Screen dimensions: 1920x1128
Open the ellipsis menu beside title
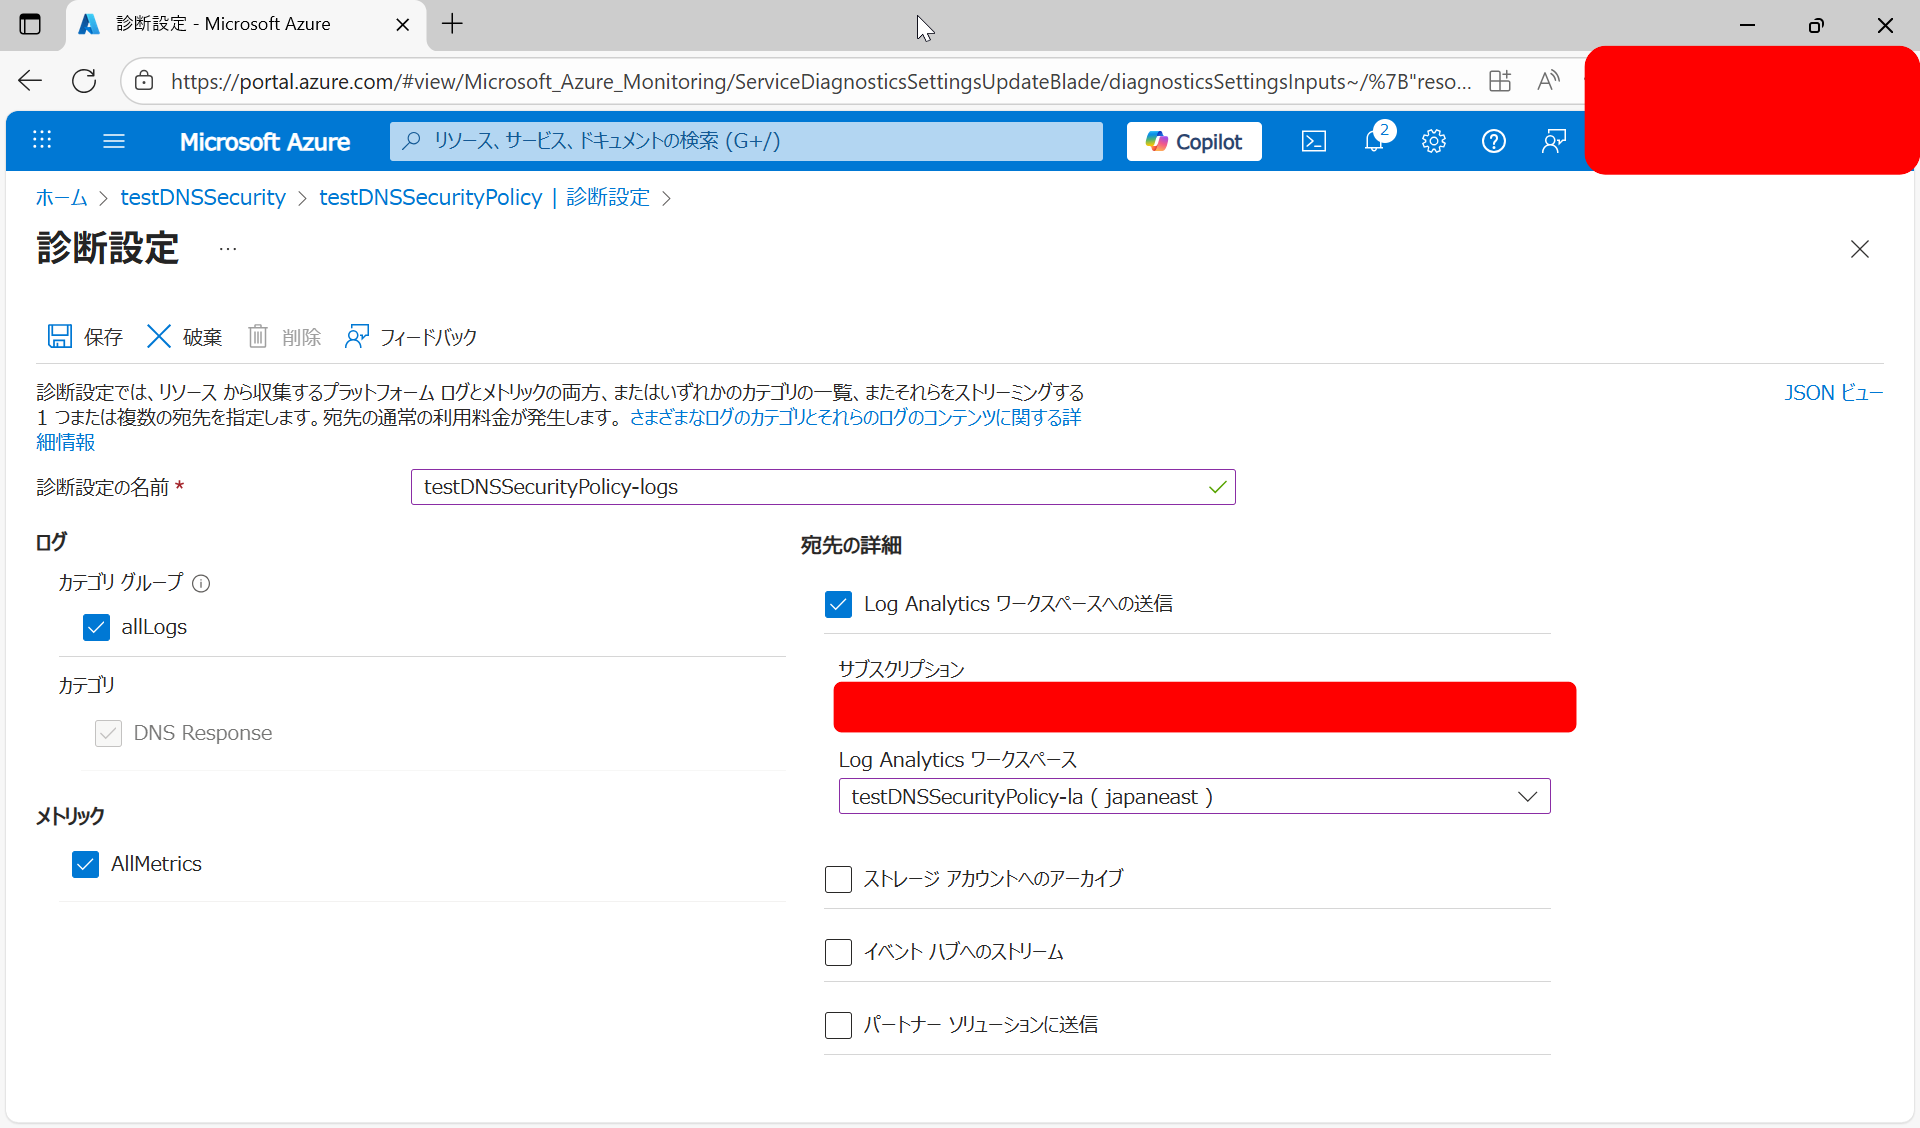228,249
